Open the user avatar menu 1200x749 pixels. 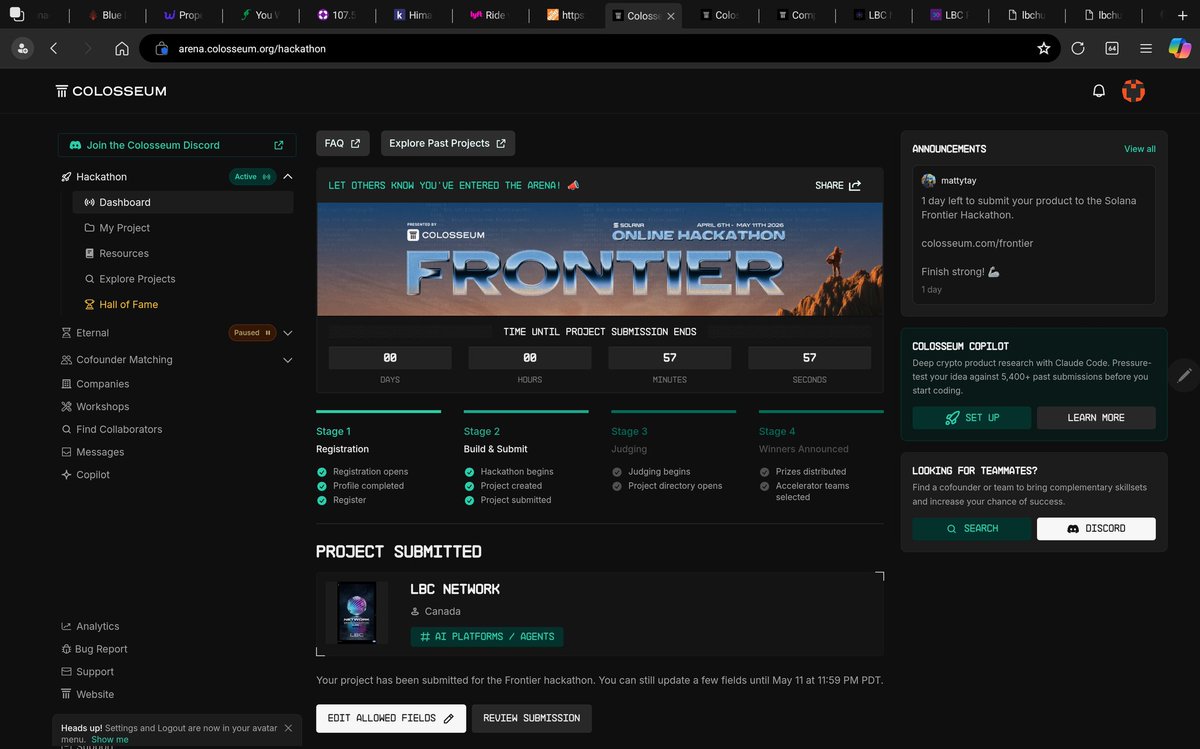click(1133, 91)
